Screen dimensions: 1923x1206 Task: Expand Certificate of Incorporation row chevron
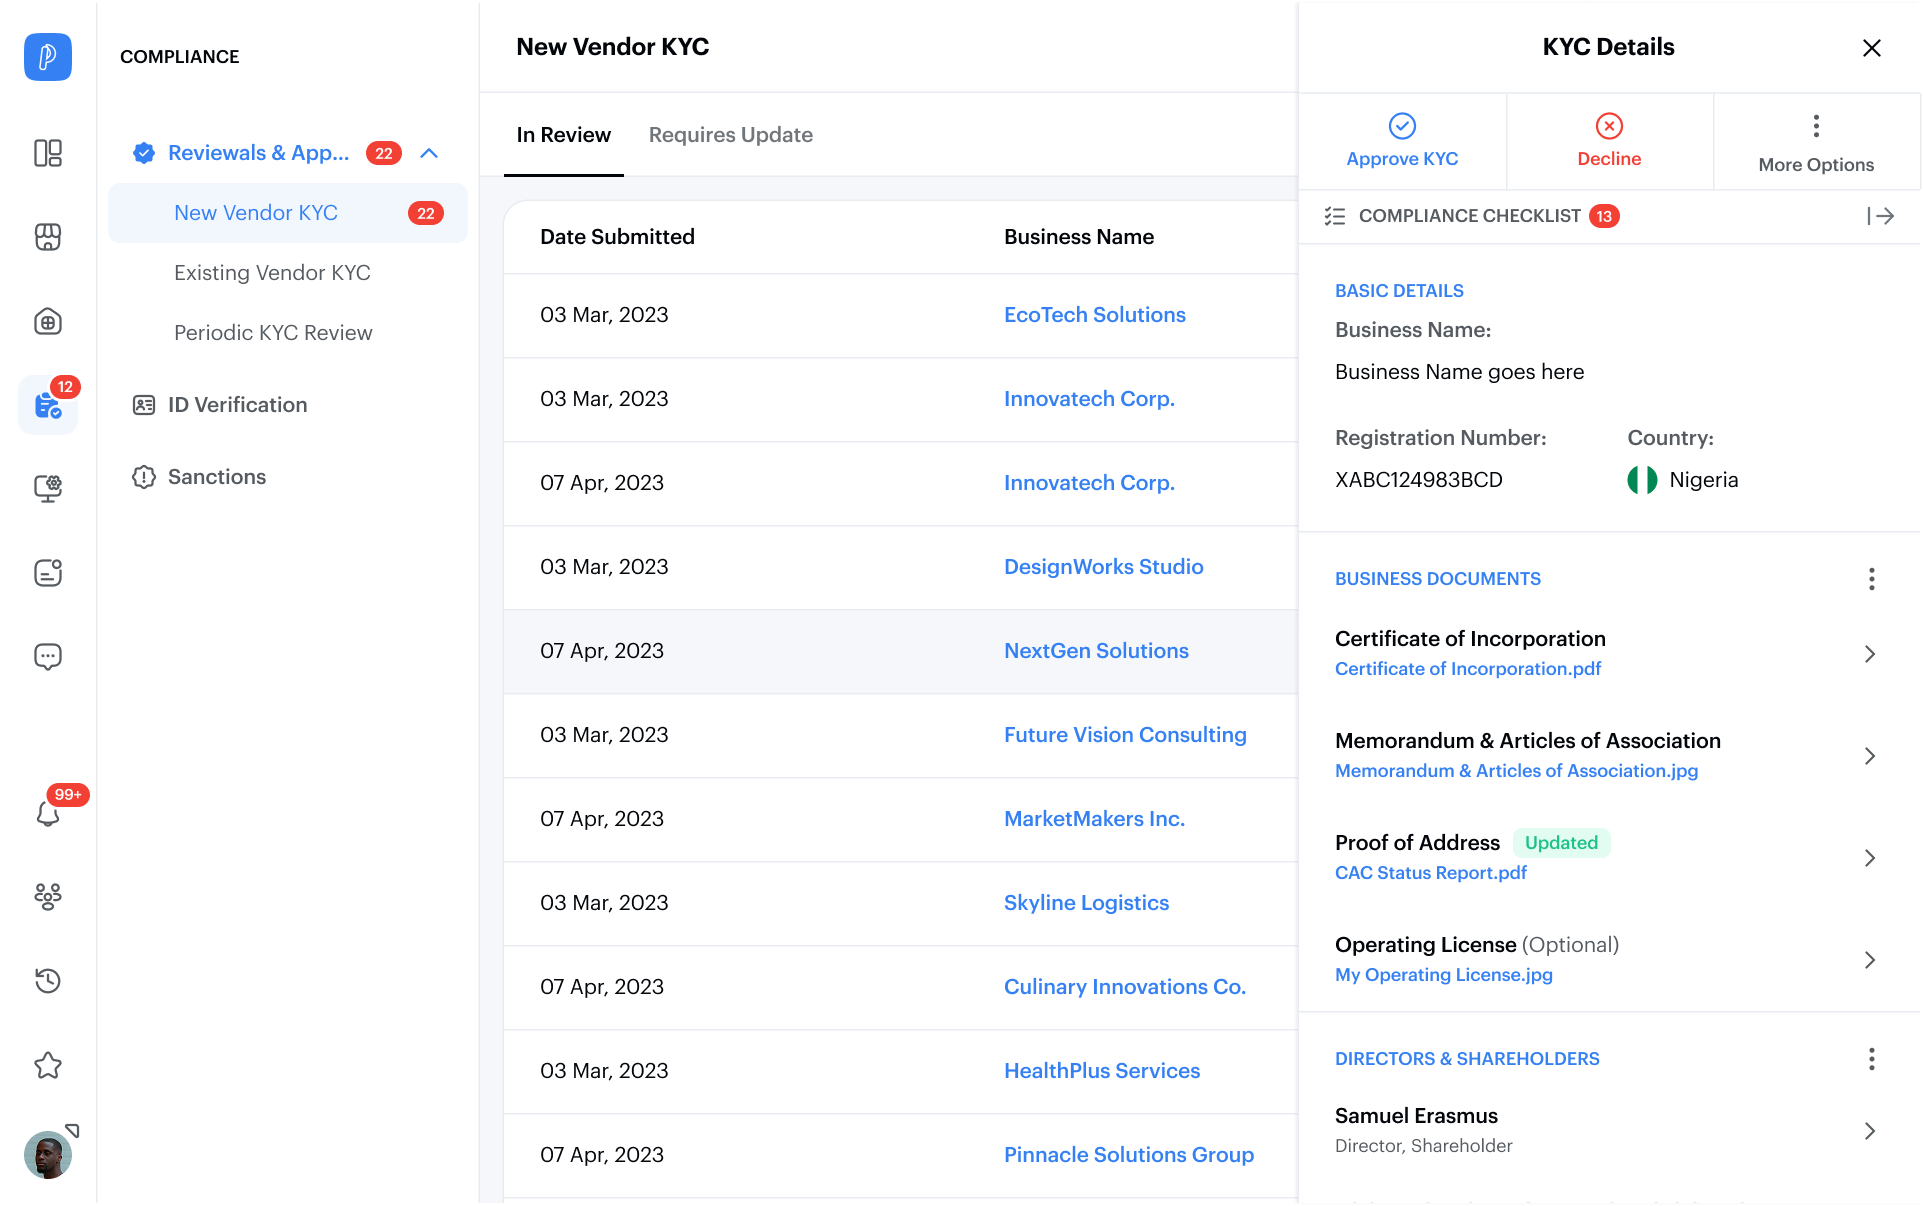click(x=1869, y=654)
